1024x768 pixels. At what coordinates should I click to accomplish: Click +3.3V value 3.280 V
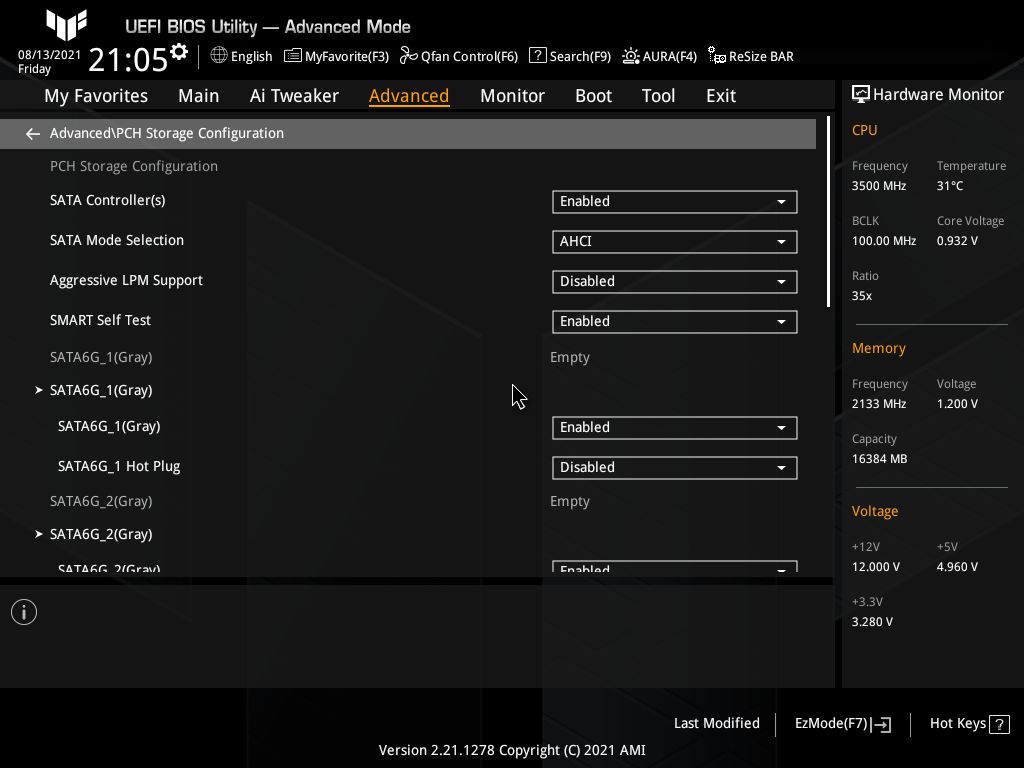click(x=872, y=622)
